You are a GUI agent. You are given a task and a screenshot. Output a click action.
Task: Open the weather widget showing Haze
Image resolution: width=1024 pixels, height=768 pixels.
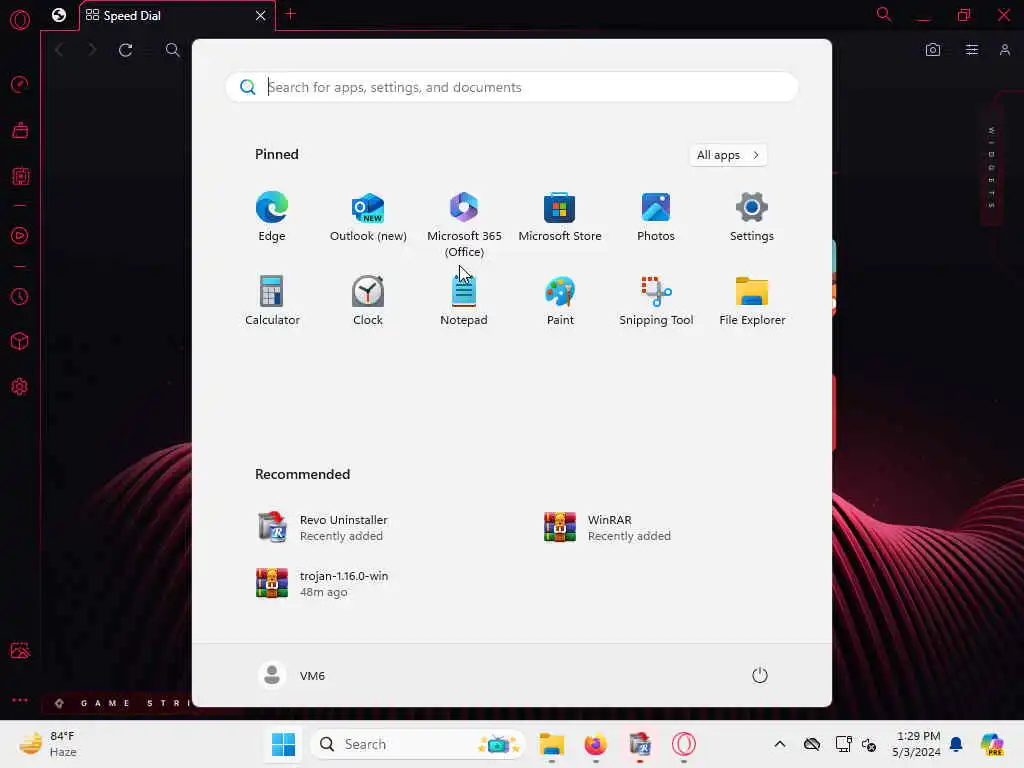(x=47, y=744)
